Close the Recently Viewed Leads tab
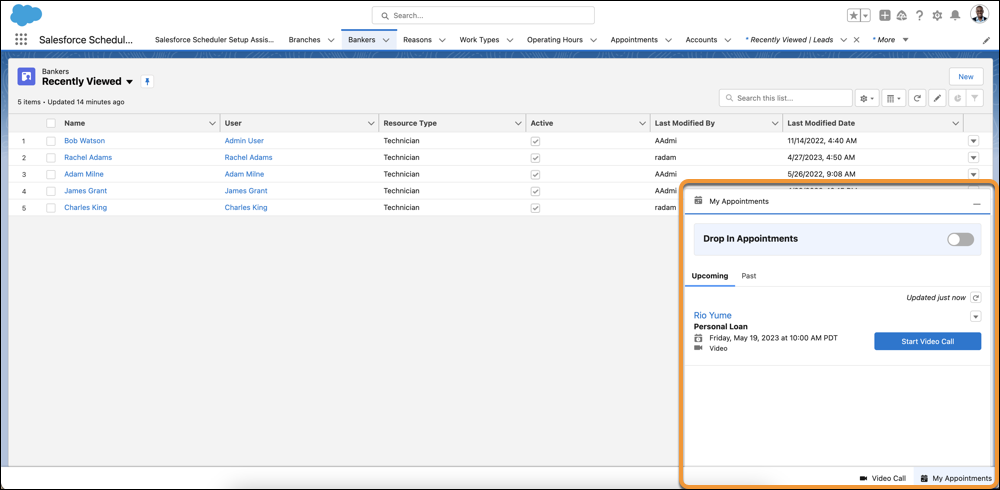 pyautogui.click(x=856, y=40)
